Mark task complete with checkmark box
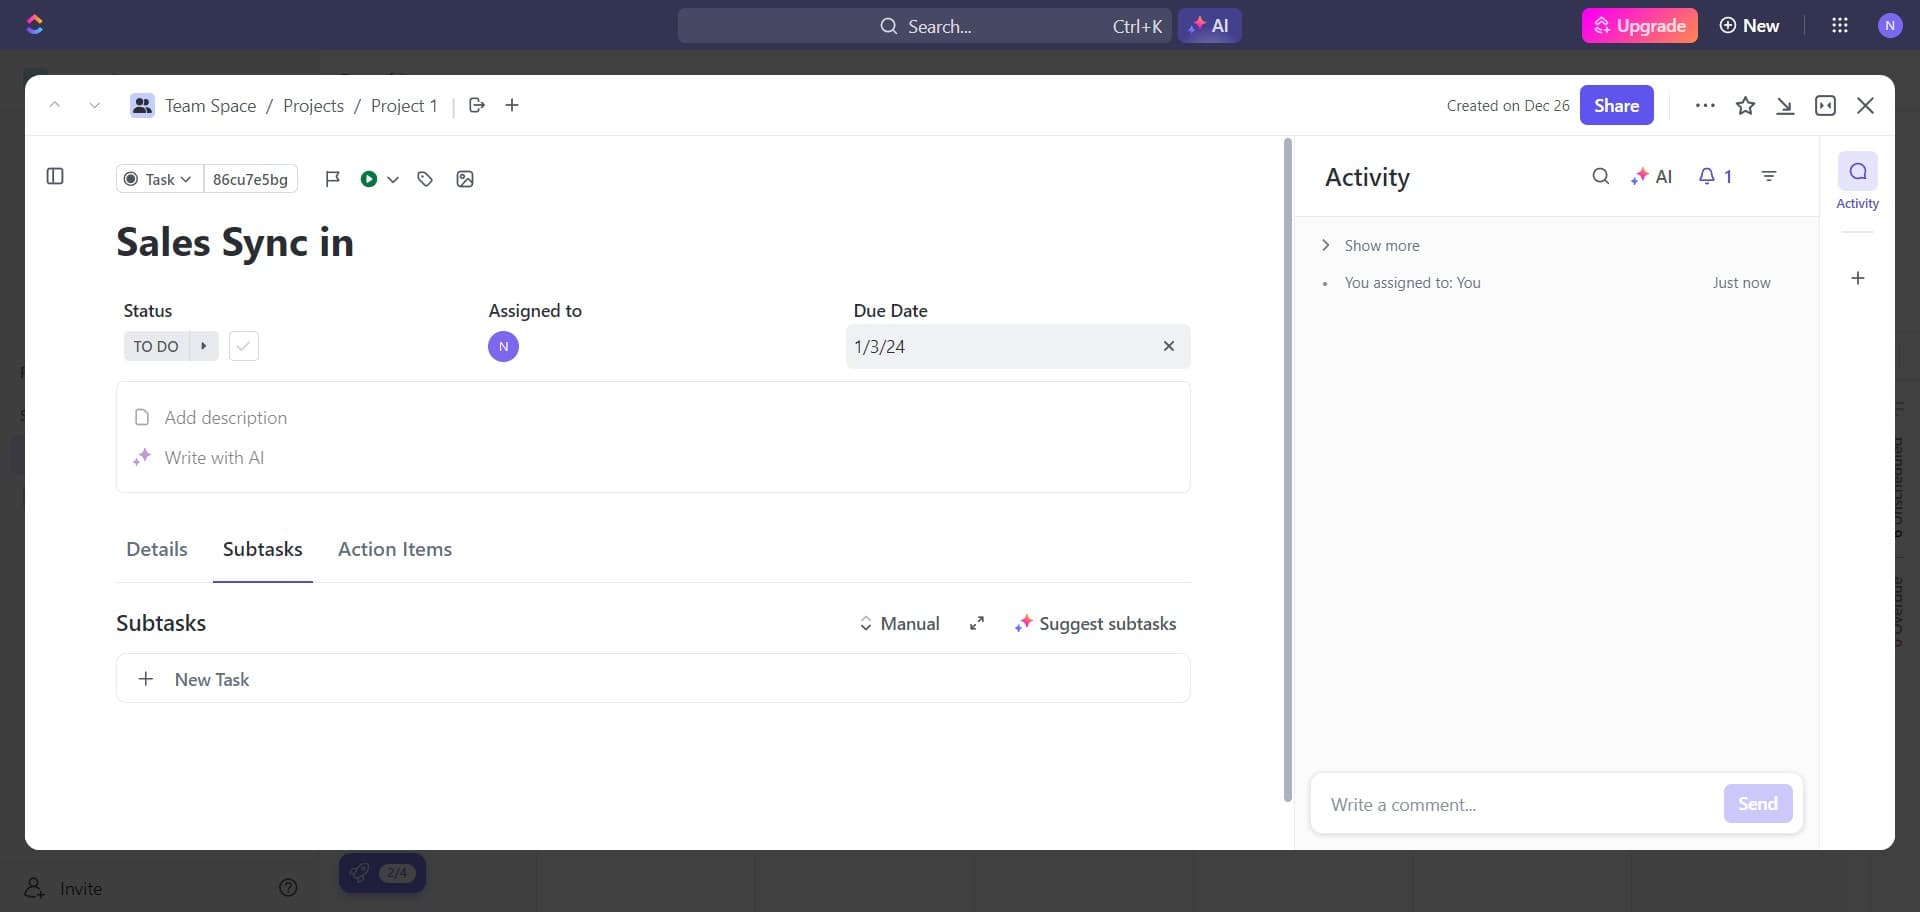The height and width of the screenshot is (912, 1920). [243, 347]
